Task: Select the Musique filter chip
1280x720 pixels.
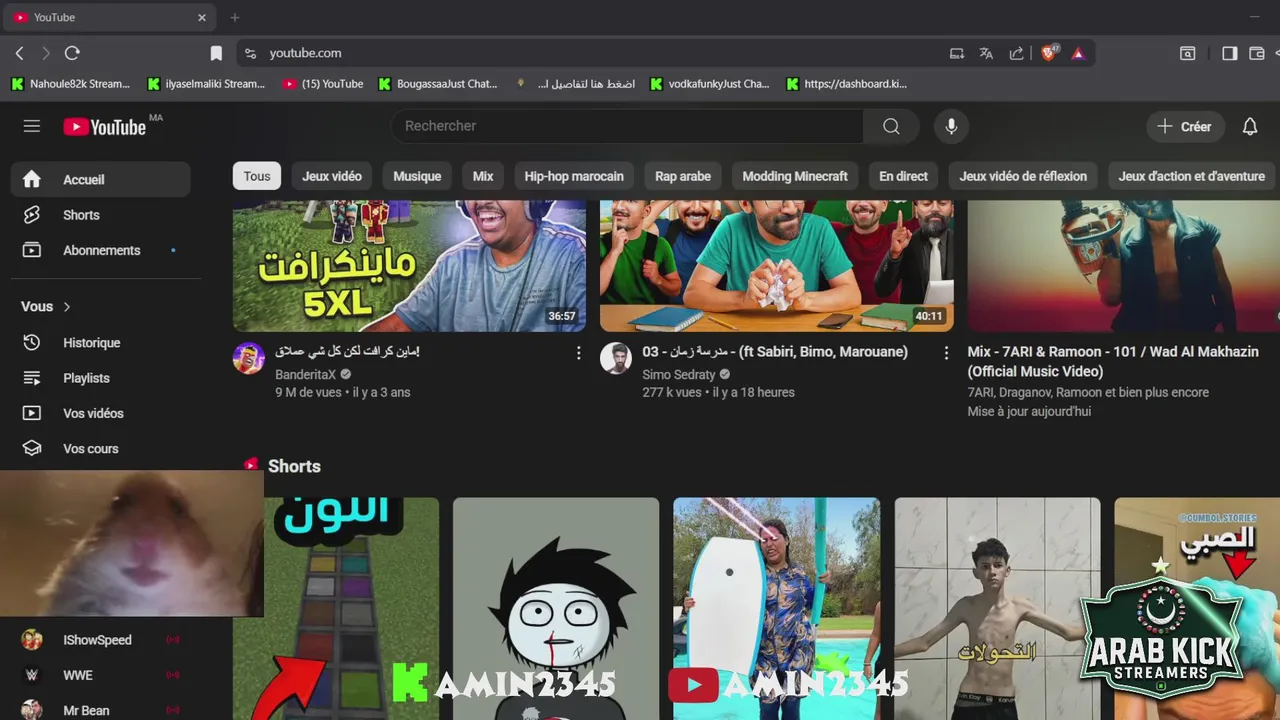Action: 417,176
